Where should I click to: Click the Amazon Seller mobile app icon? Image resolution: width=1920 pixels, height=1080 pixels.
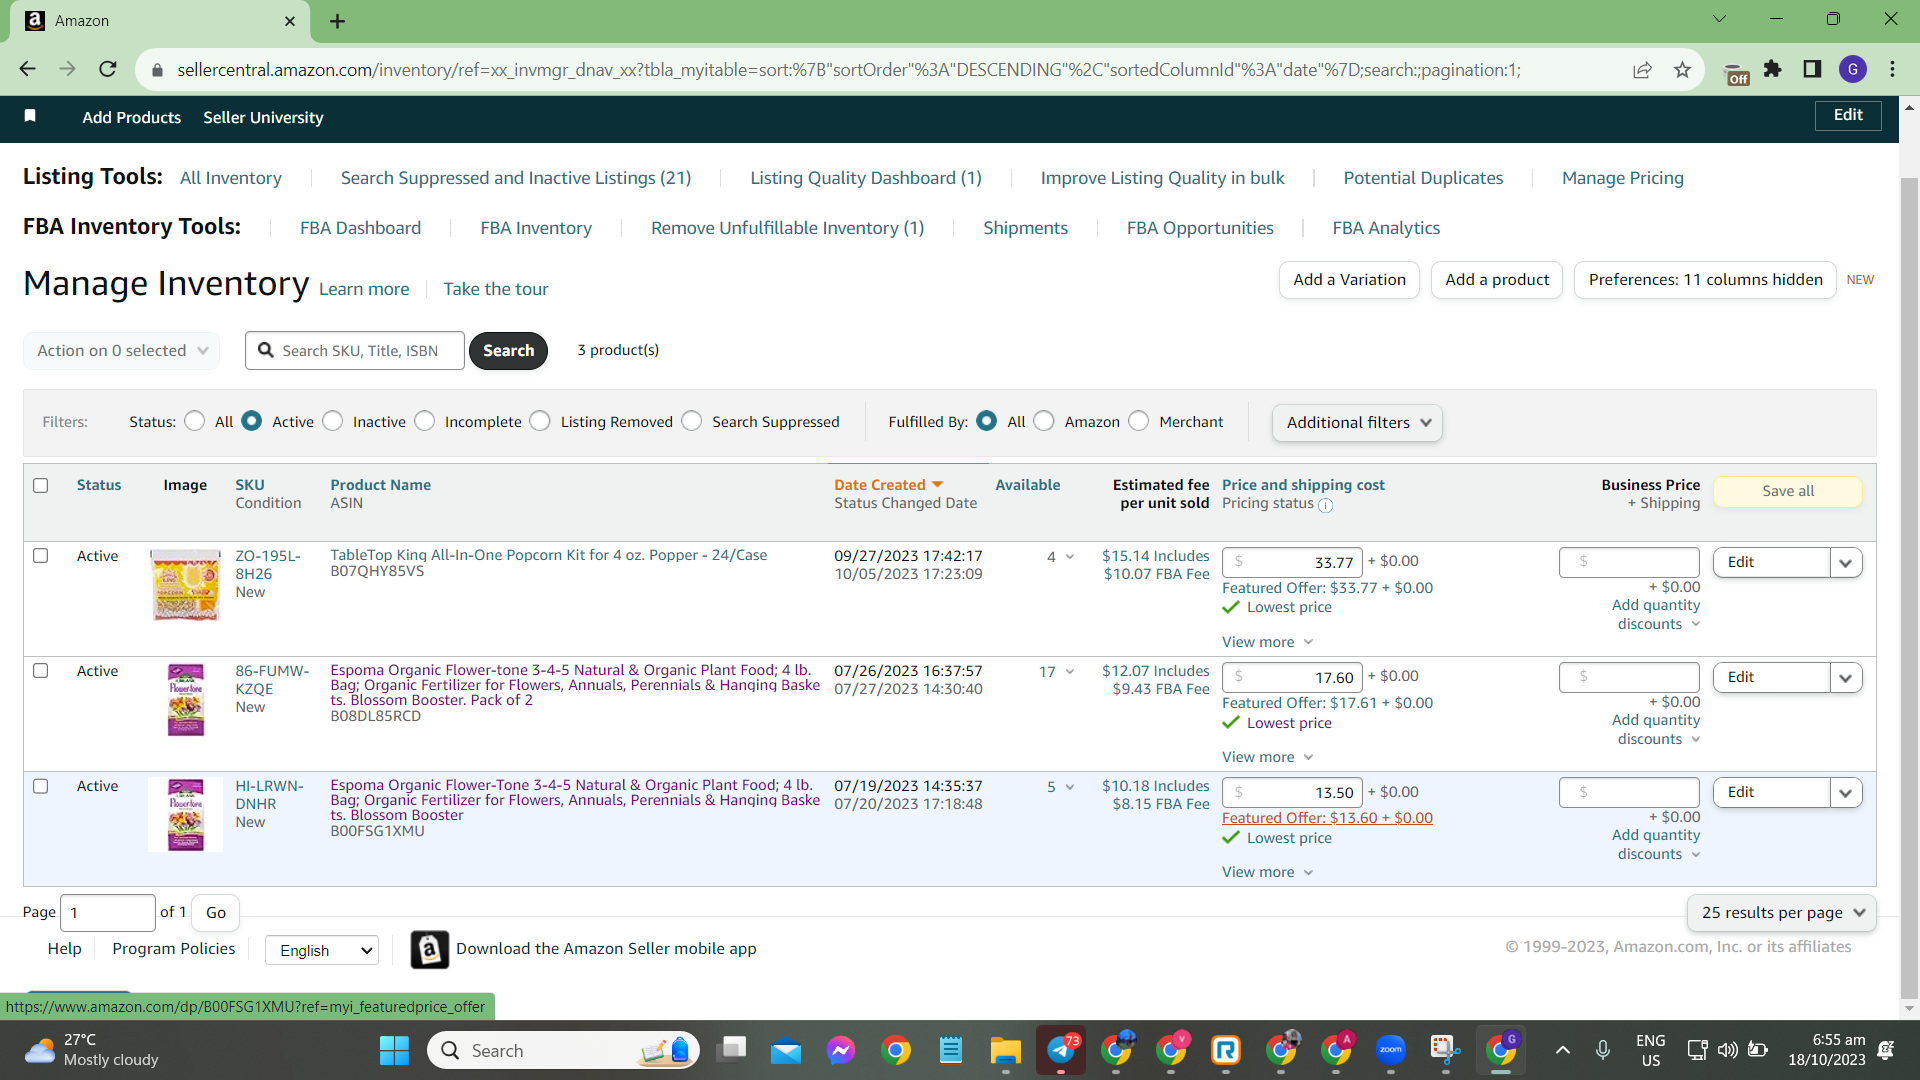pyautogui.click(x=429, y=949)
